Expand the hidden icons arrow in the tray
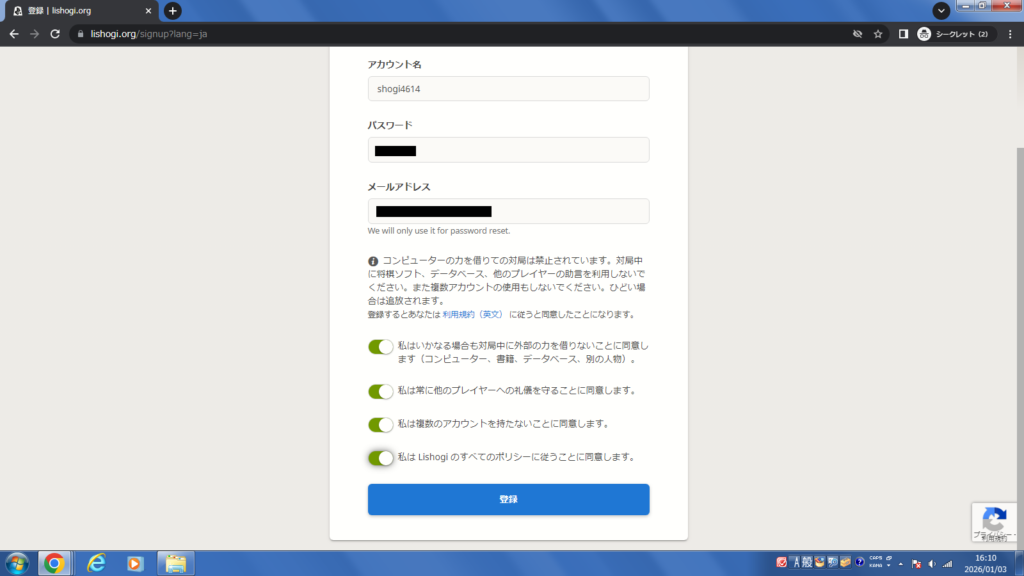This screenshot has height=576, width=1024. click(x=901, y=565)
